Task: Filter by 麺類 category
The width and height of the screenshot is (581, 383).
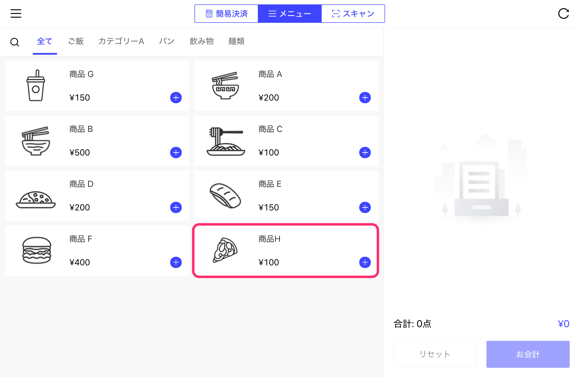Action: point(236,41)
